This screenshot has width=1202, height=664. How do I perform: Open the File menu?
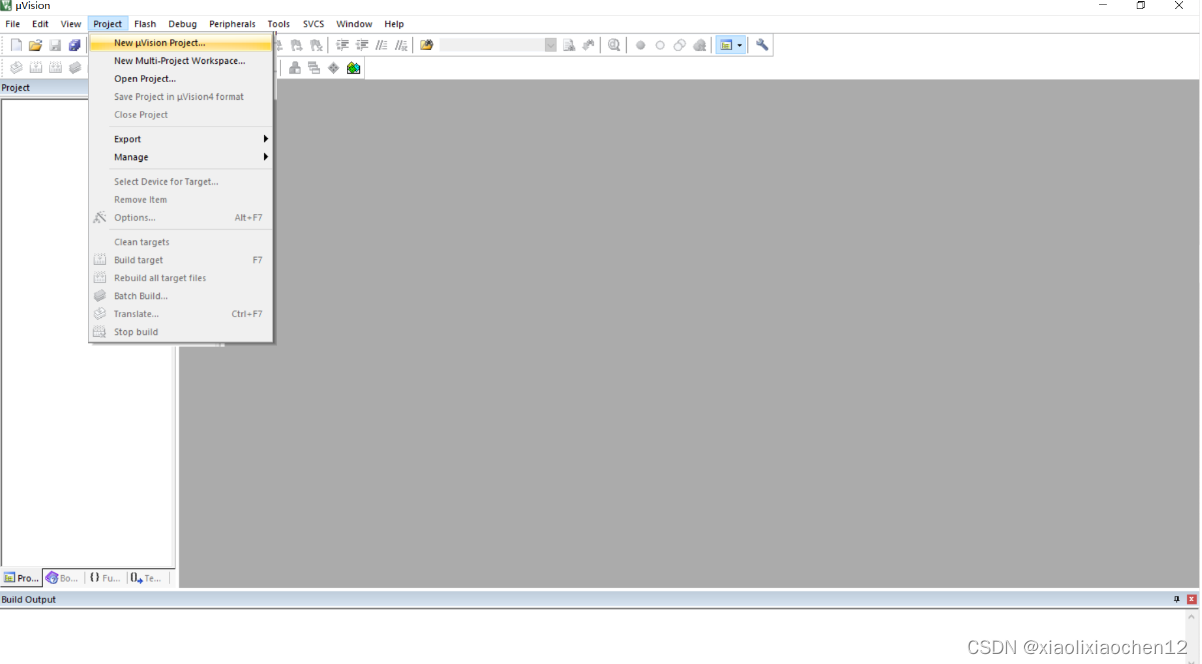12,24
